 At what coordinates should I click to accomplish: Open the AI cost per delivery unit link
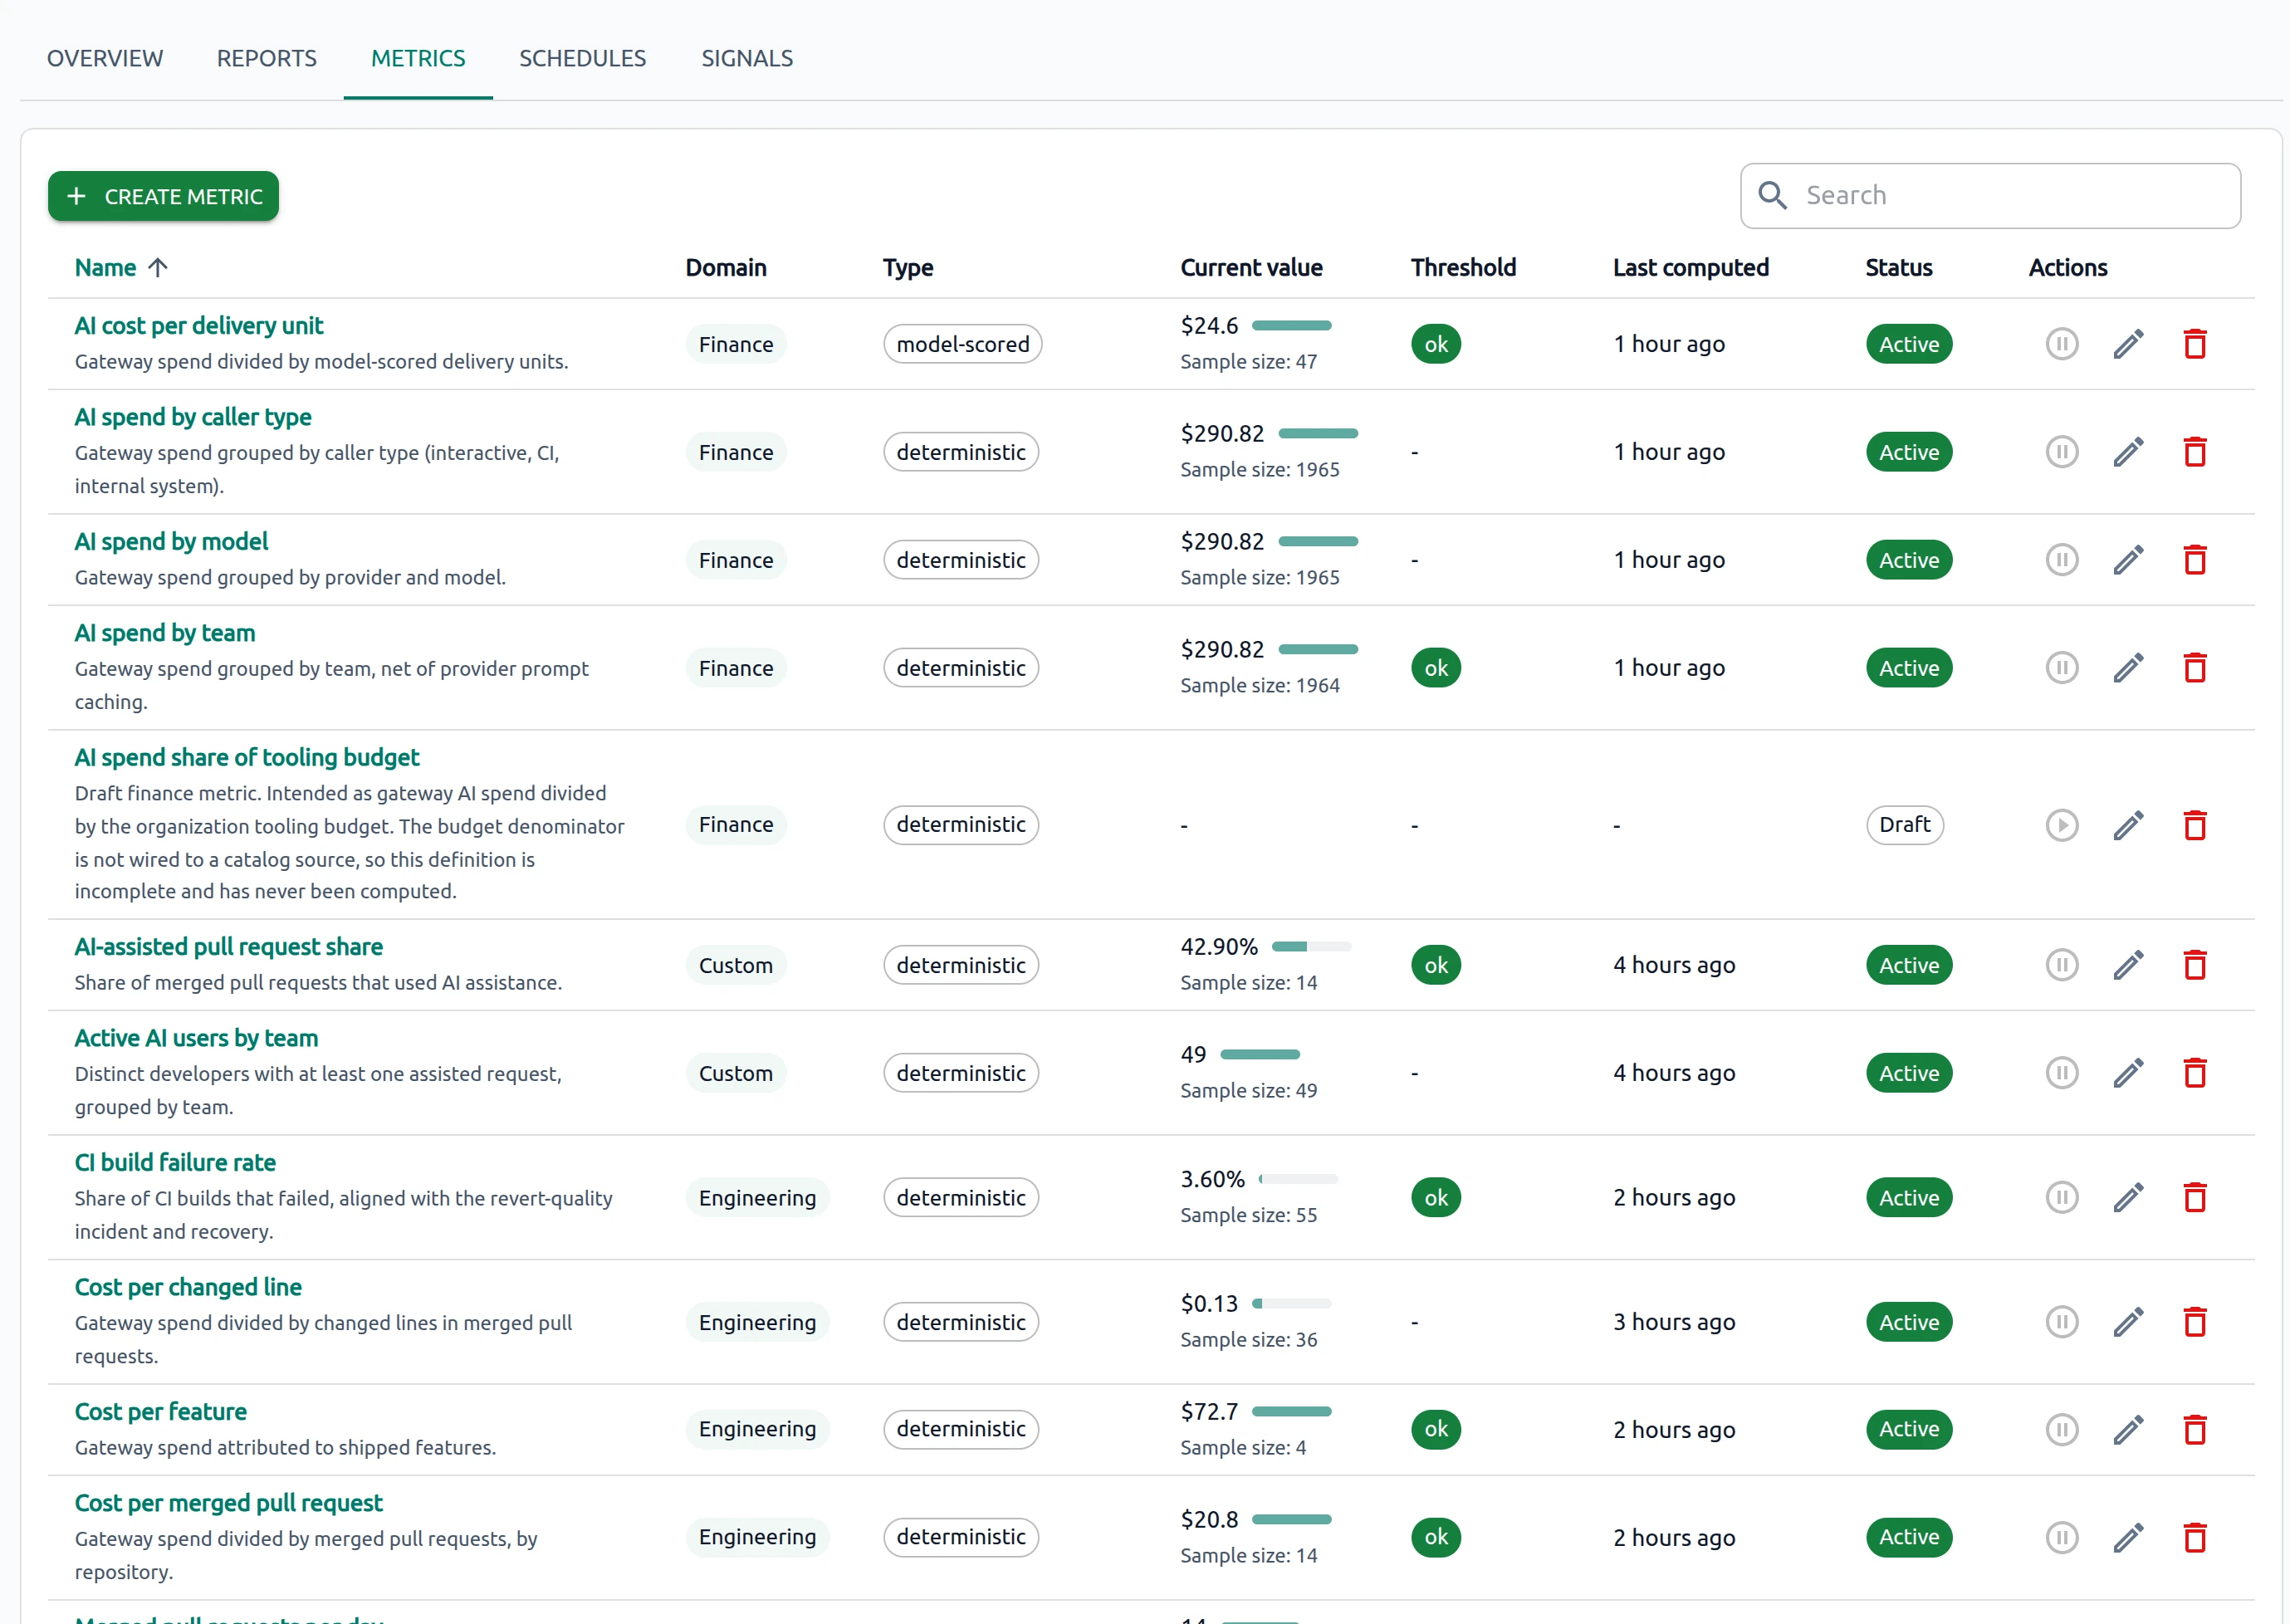click(198, 326)
